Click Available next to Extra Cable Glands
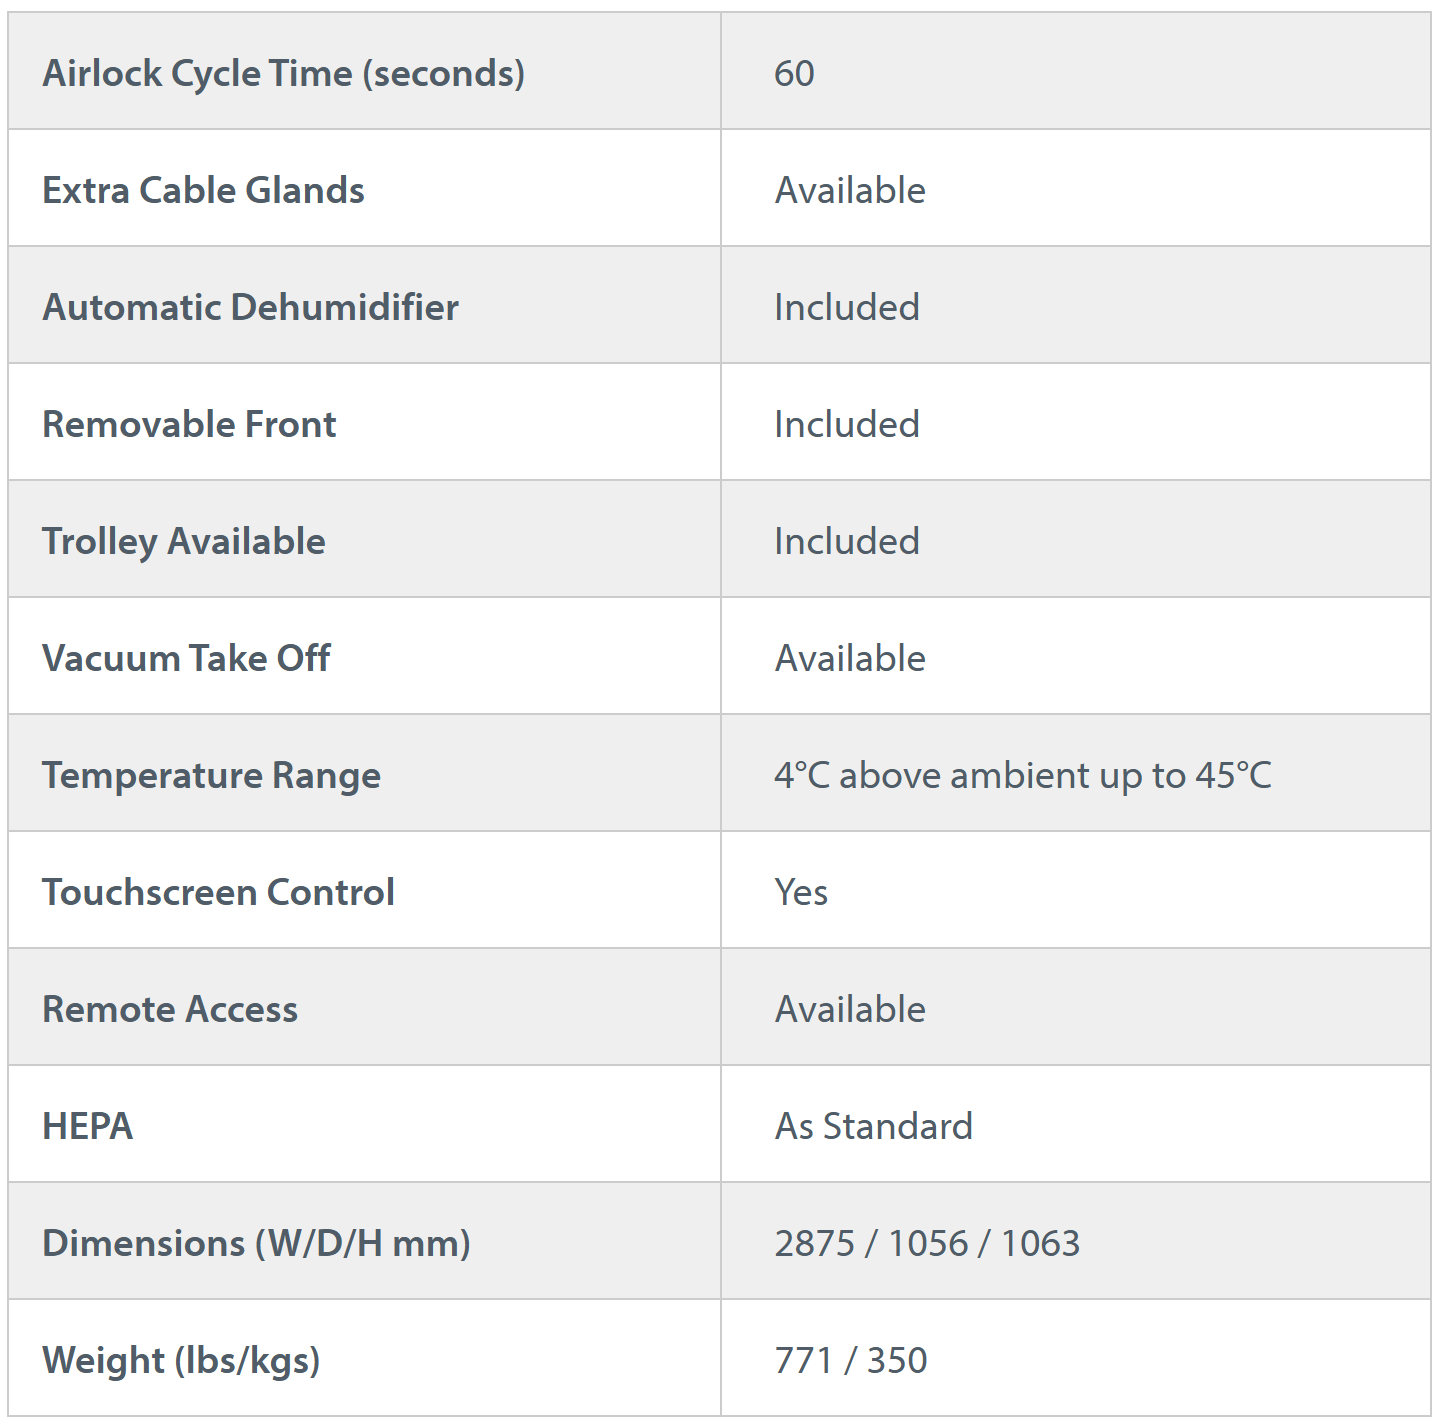 coord(850,190)
